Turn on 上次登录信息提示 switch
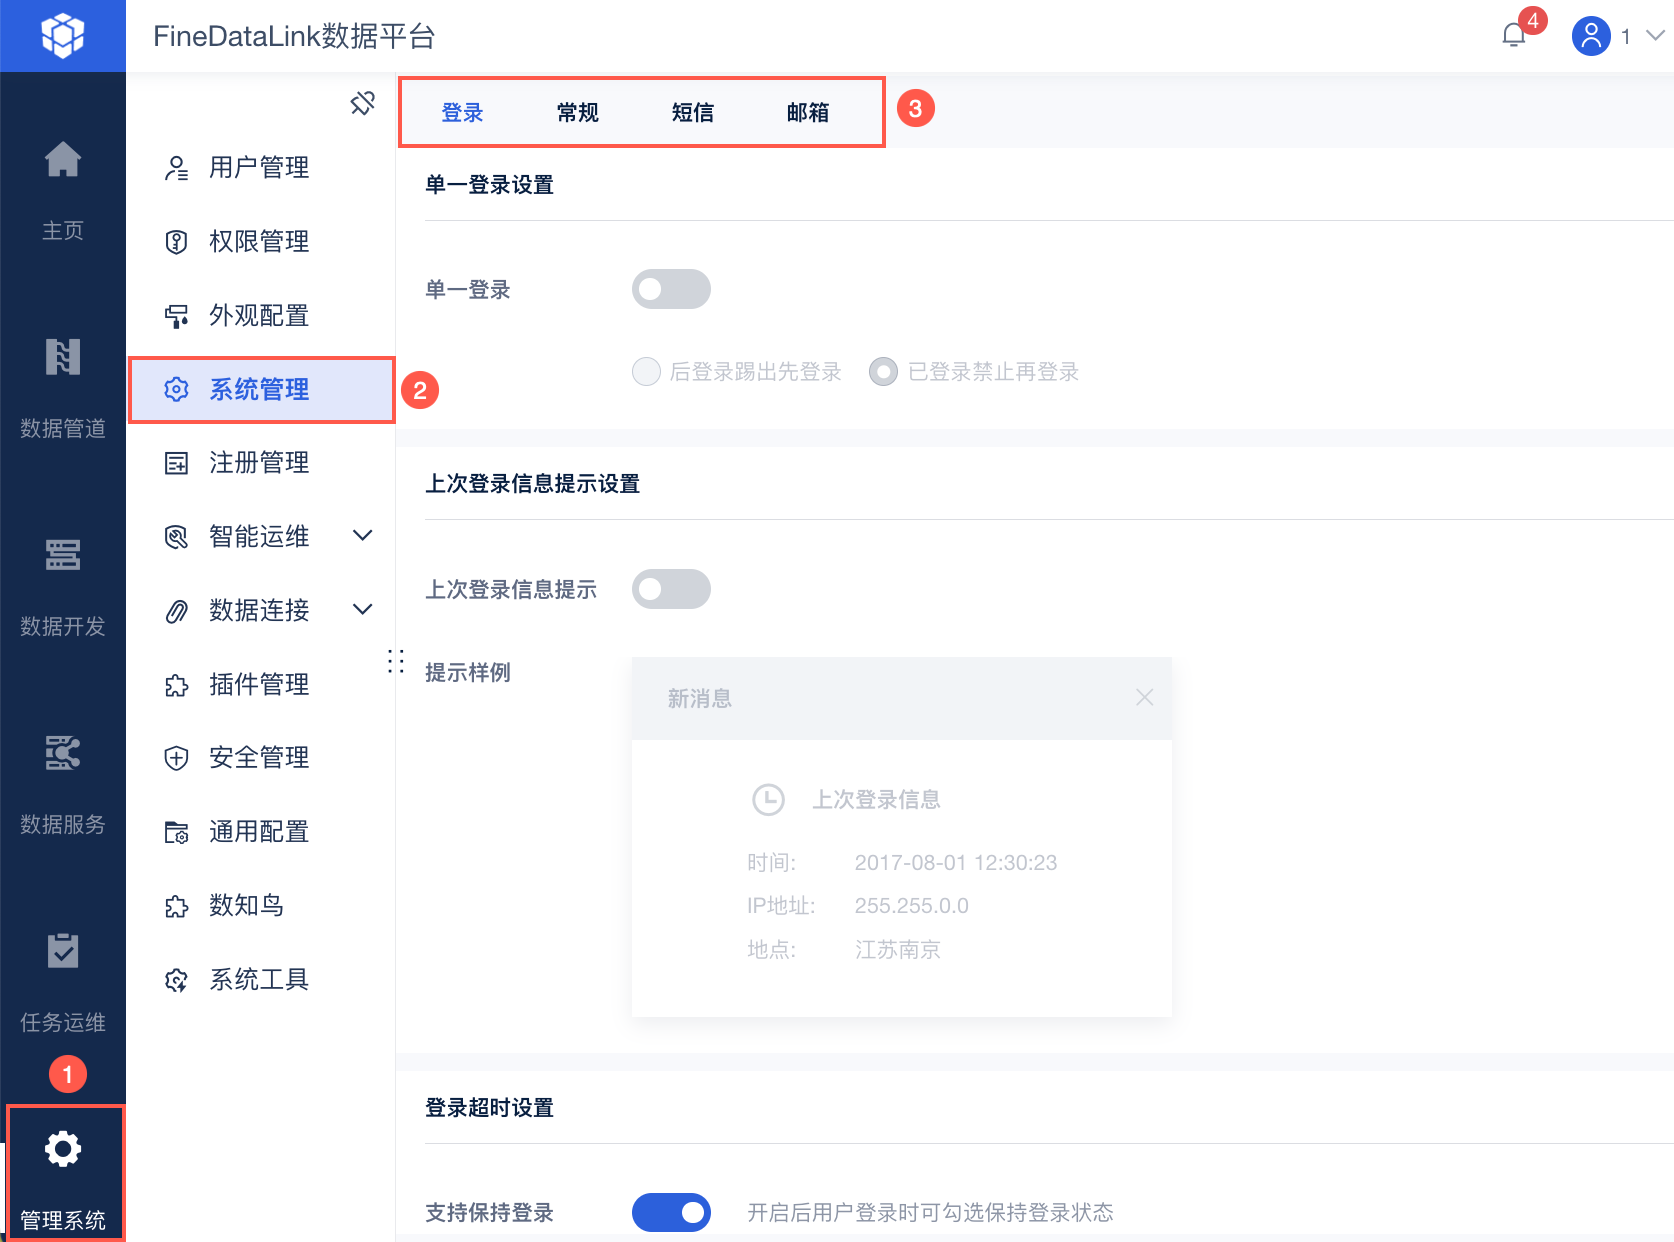Image resolution: width=1674 pixels, height=1242 pixels. [671, 589]
